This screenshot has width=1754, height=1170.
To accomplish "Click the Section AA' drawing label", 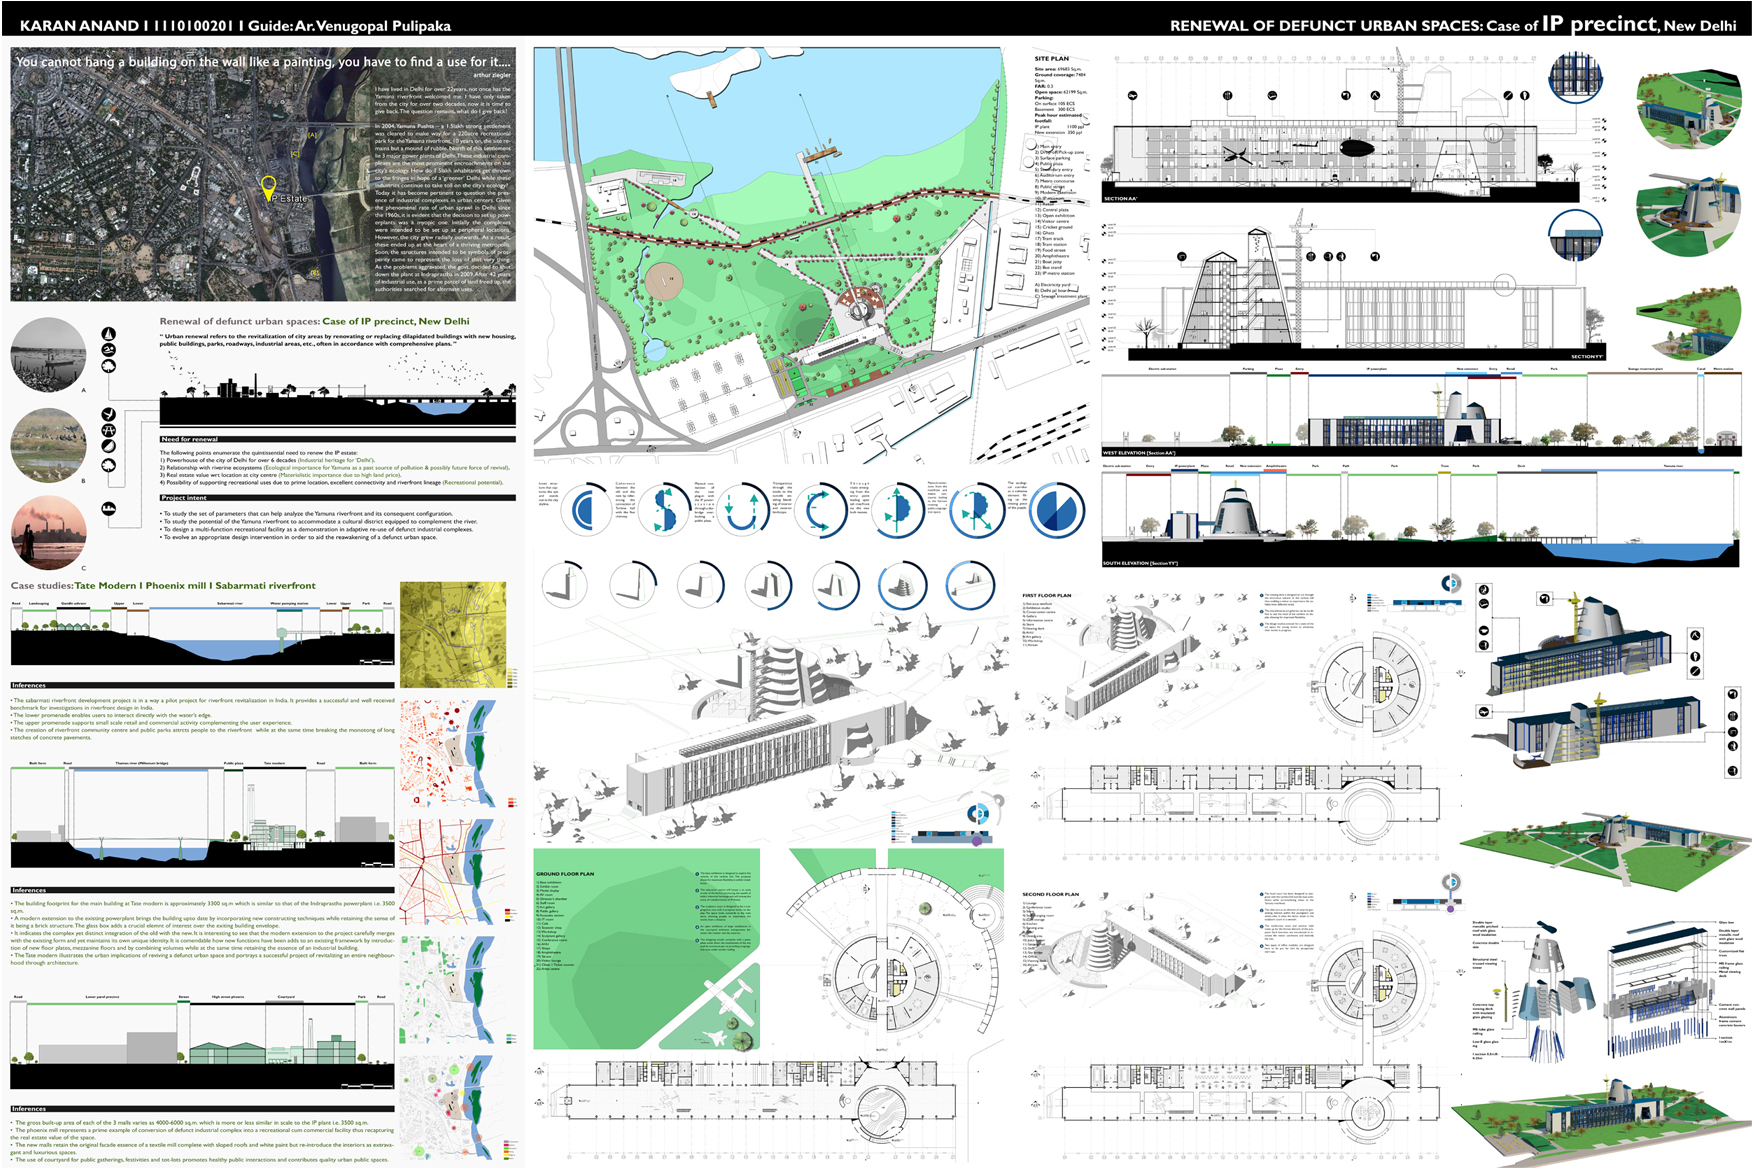I will point(1120,199).
